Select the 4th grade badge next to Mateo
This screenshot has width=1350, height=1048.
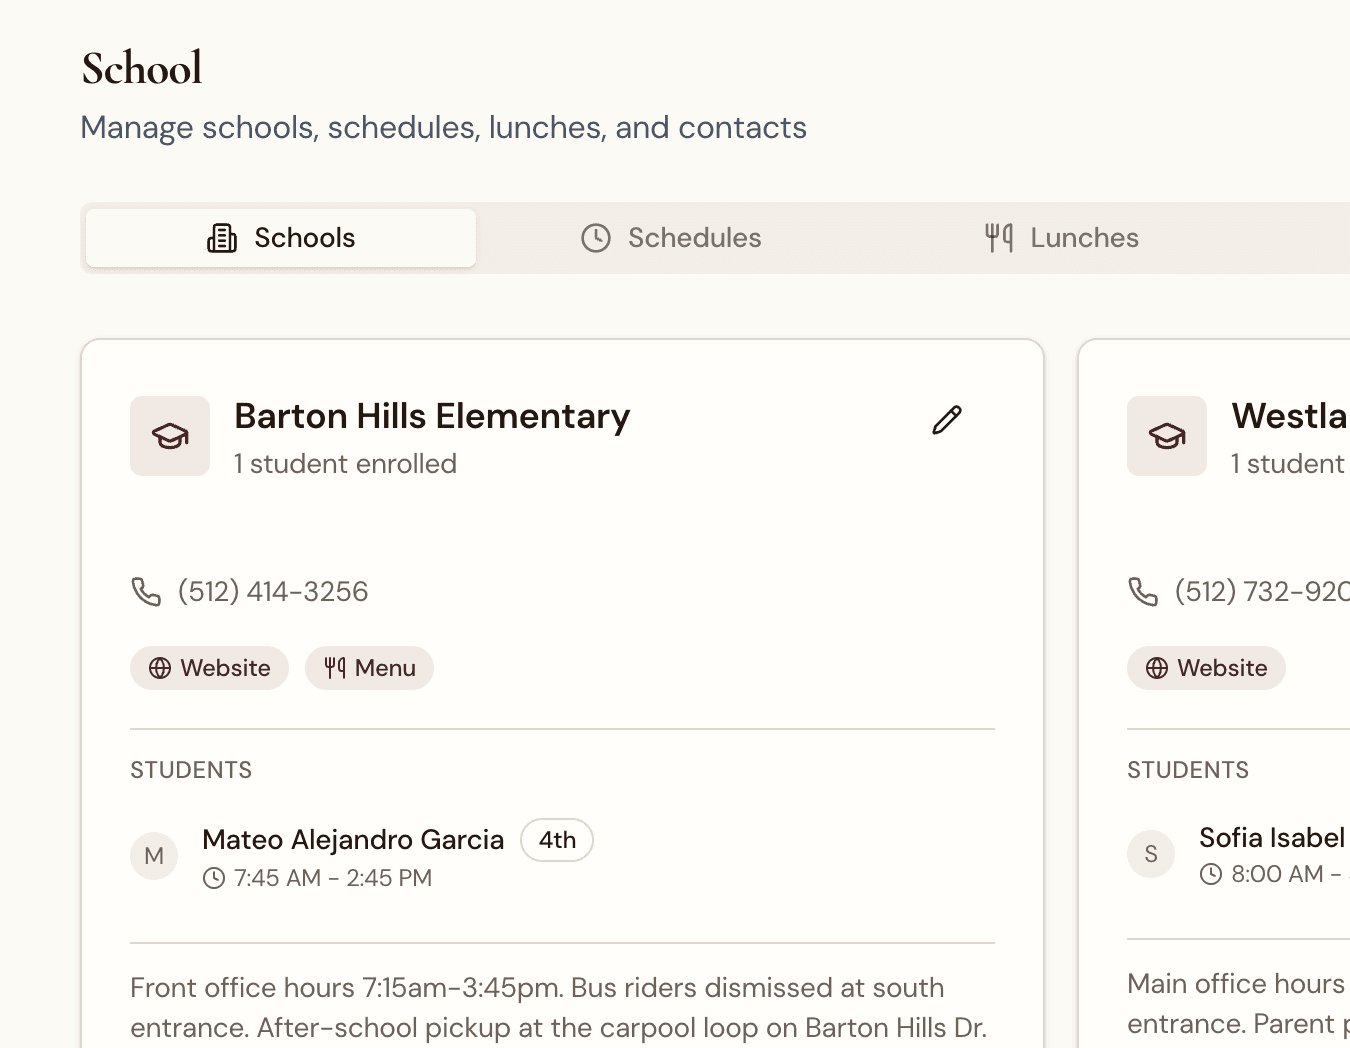556,840
